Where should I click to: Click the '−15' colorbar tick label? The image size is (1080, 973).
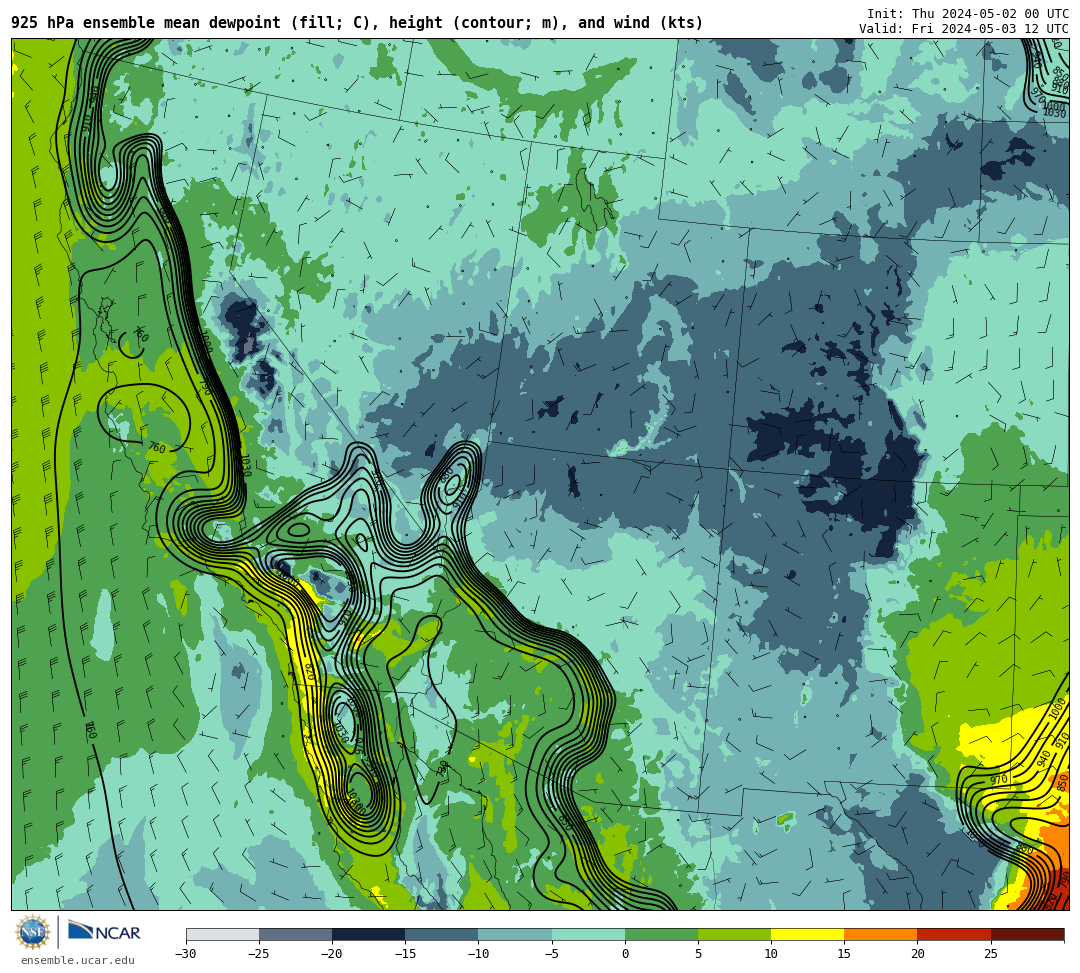tap(405, 954)
